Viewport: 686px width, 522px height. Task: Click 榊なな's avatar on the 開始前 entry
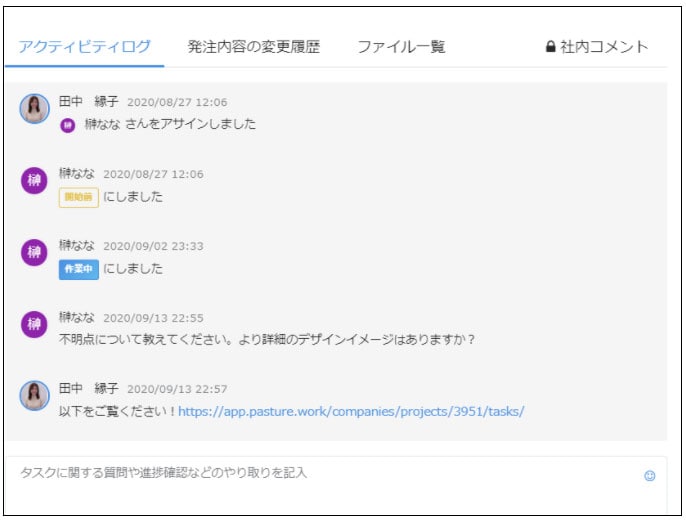pyautogui.click(x=35, y=181)
